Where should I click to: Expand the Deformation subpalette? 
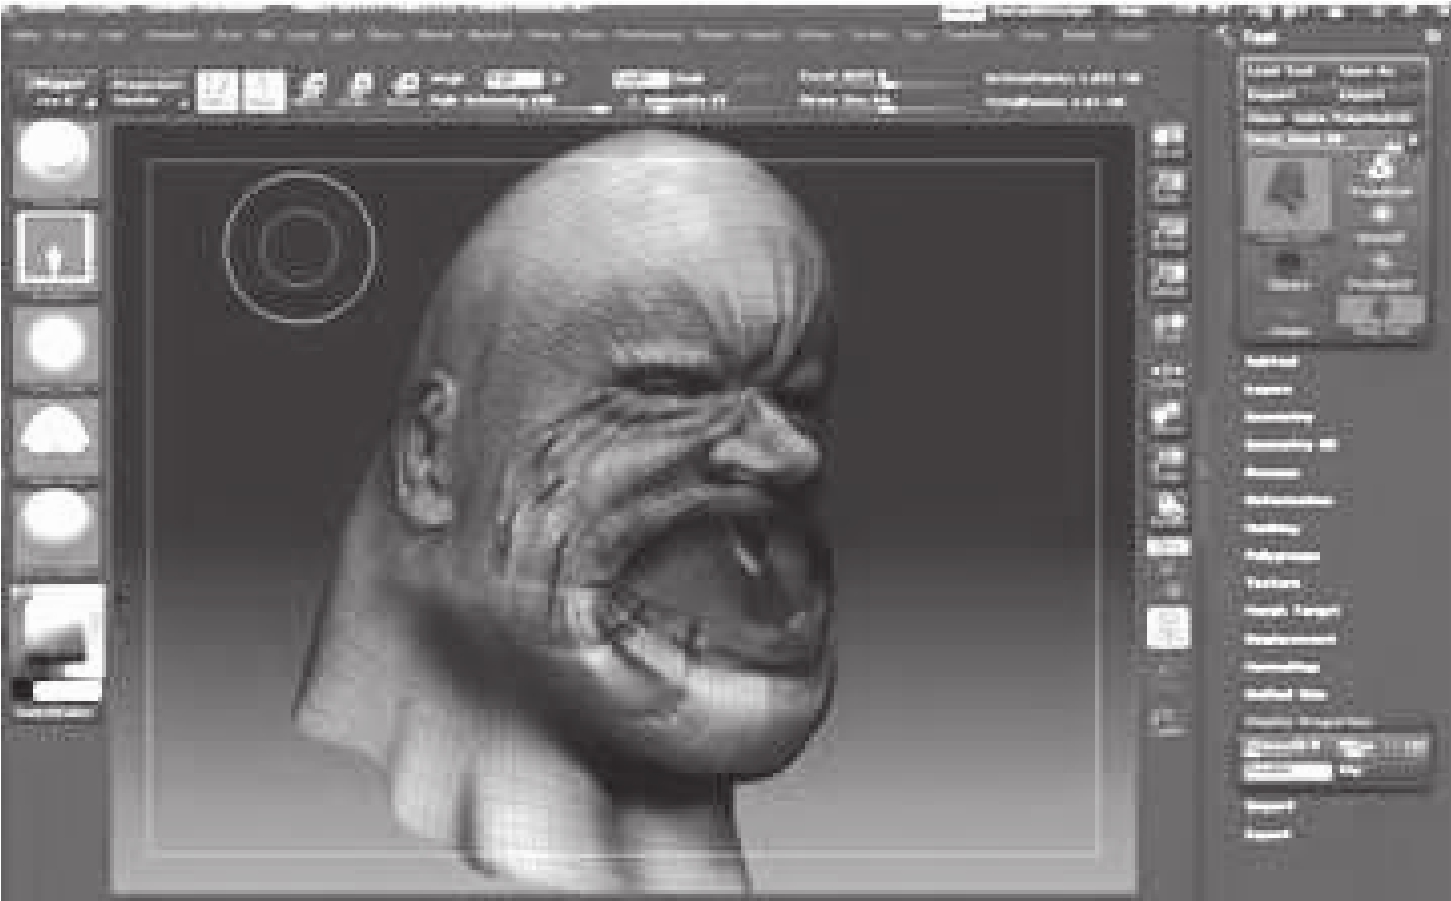pyautogui.click(x=1288, y=500)
